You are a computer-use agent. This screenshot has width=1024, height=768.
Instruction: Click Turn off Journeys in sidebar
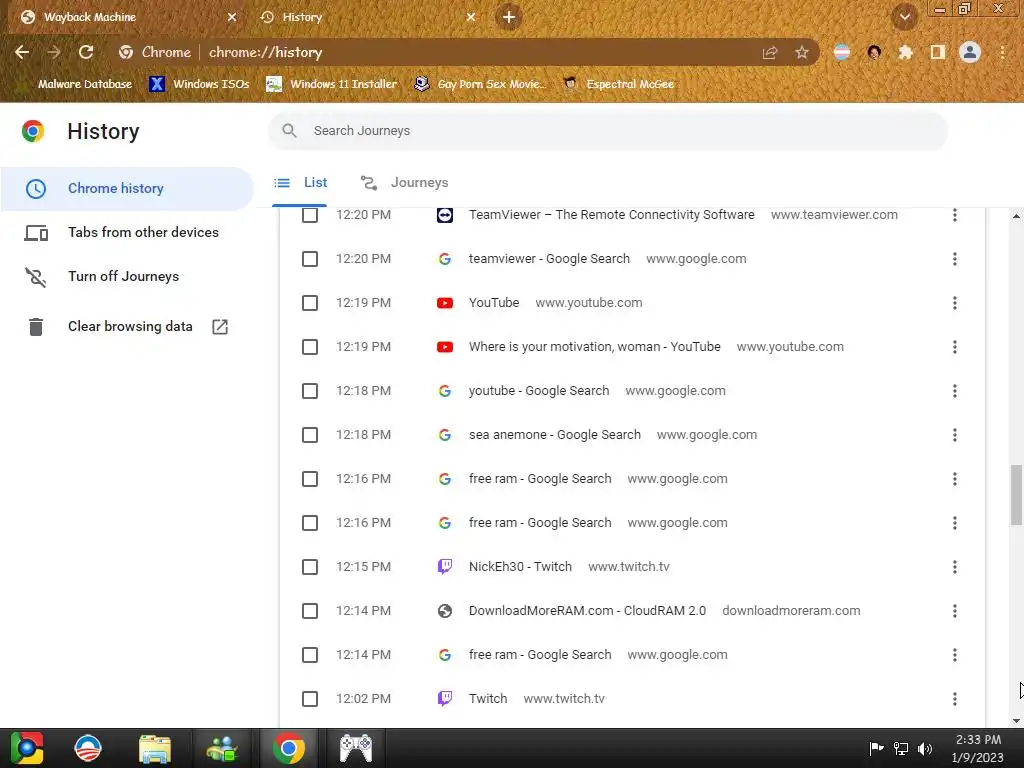pyautogui.click(x=127, y=276)
